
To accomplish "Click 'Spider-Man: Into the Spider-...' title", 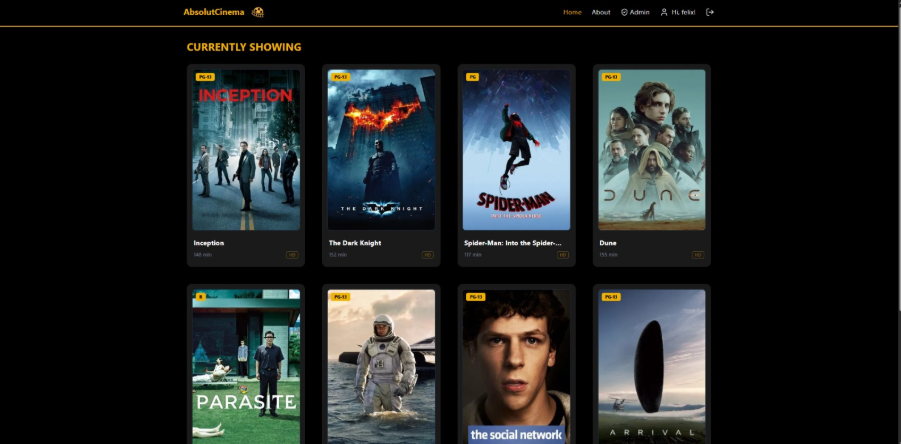I will [x=513, y=243].
